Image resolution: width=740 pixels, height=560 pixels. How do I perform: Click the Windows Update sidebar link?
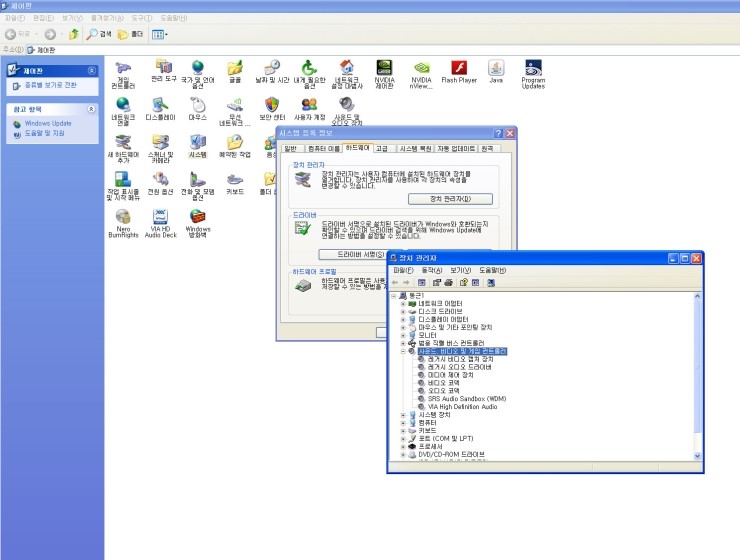[48, 123]
